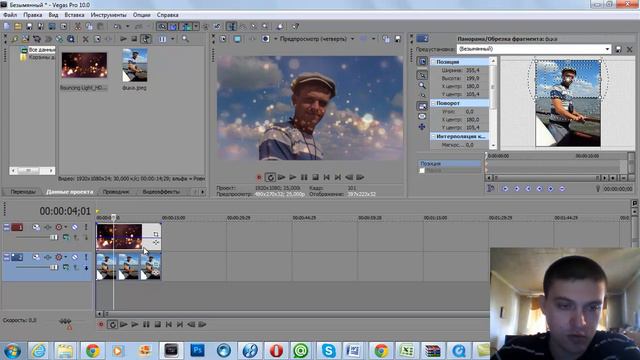
Task: Open the Preset dropdown in Pan/Crop panel
Action: pos(607,49)
